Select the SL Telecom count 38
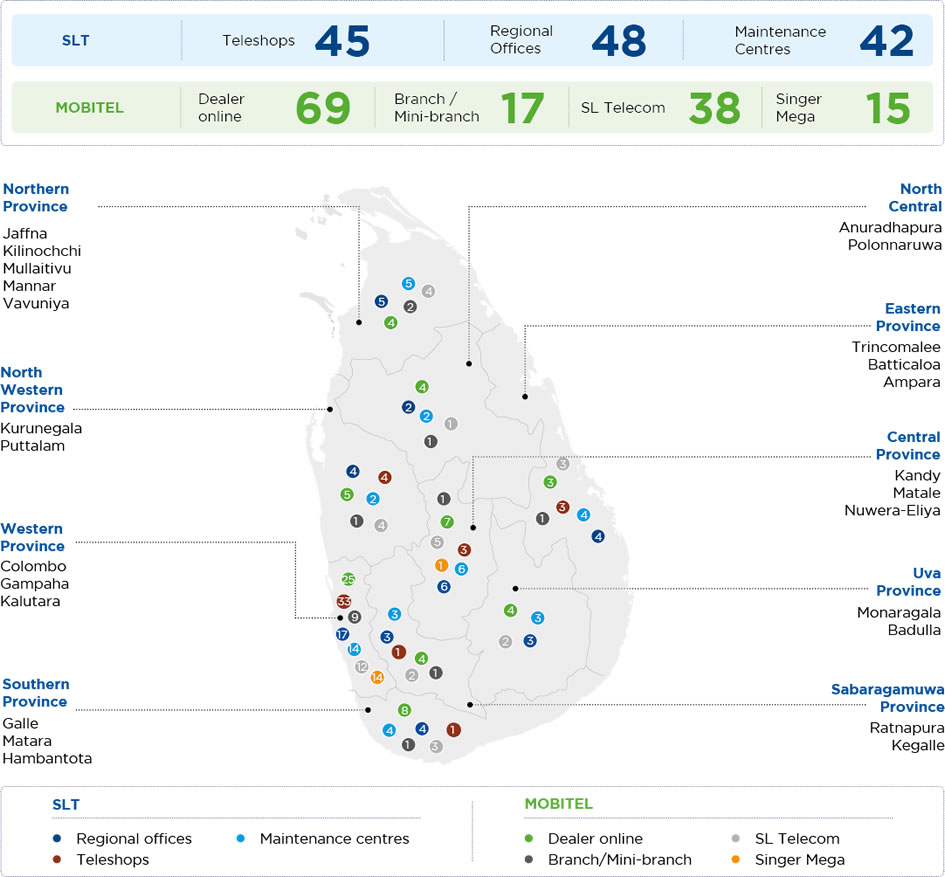The image size is (945, 877). [x=715, y=108]
